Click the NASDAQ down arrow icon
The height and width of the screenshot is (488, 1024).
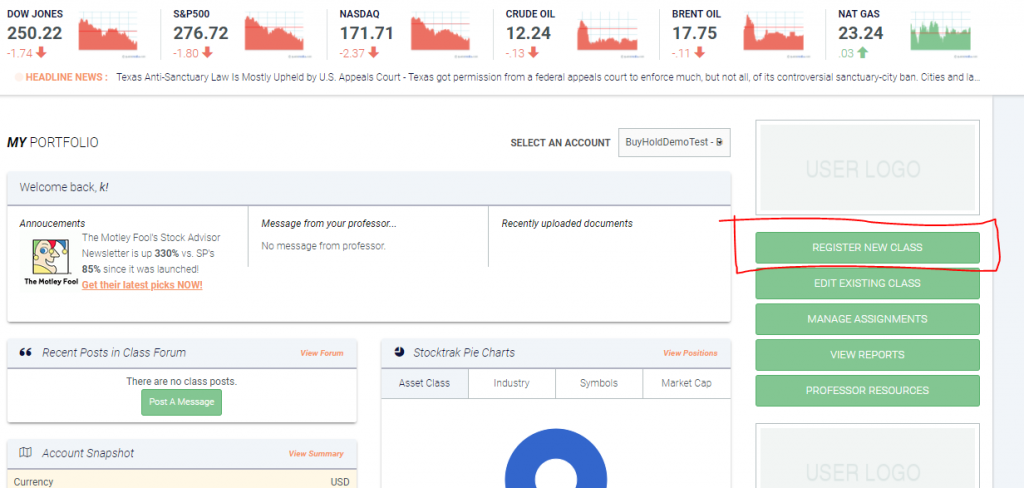click(x=372, y=52)
